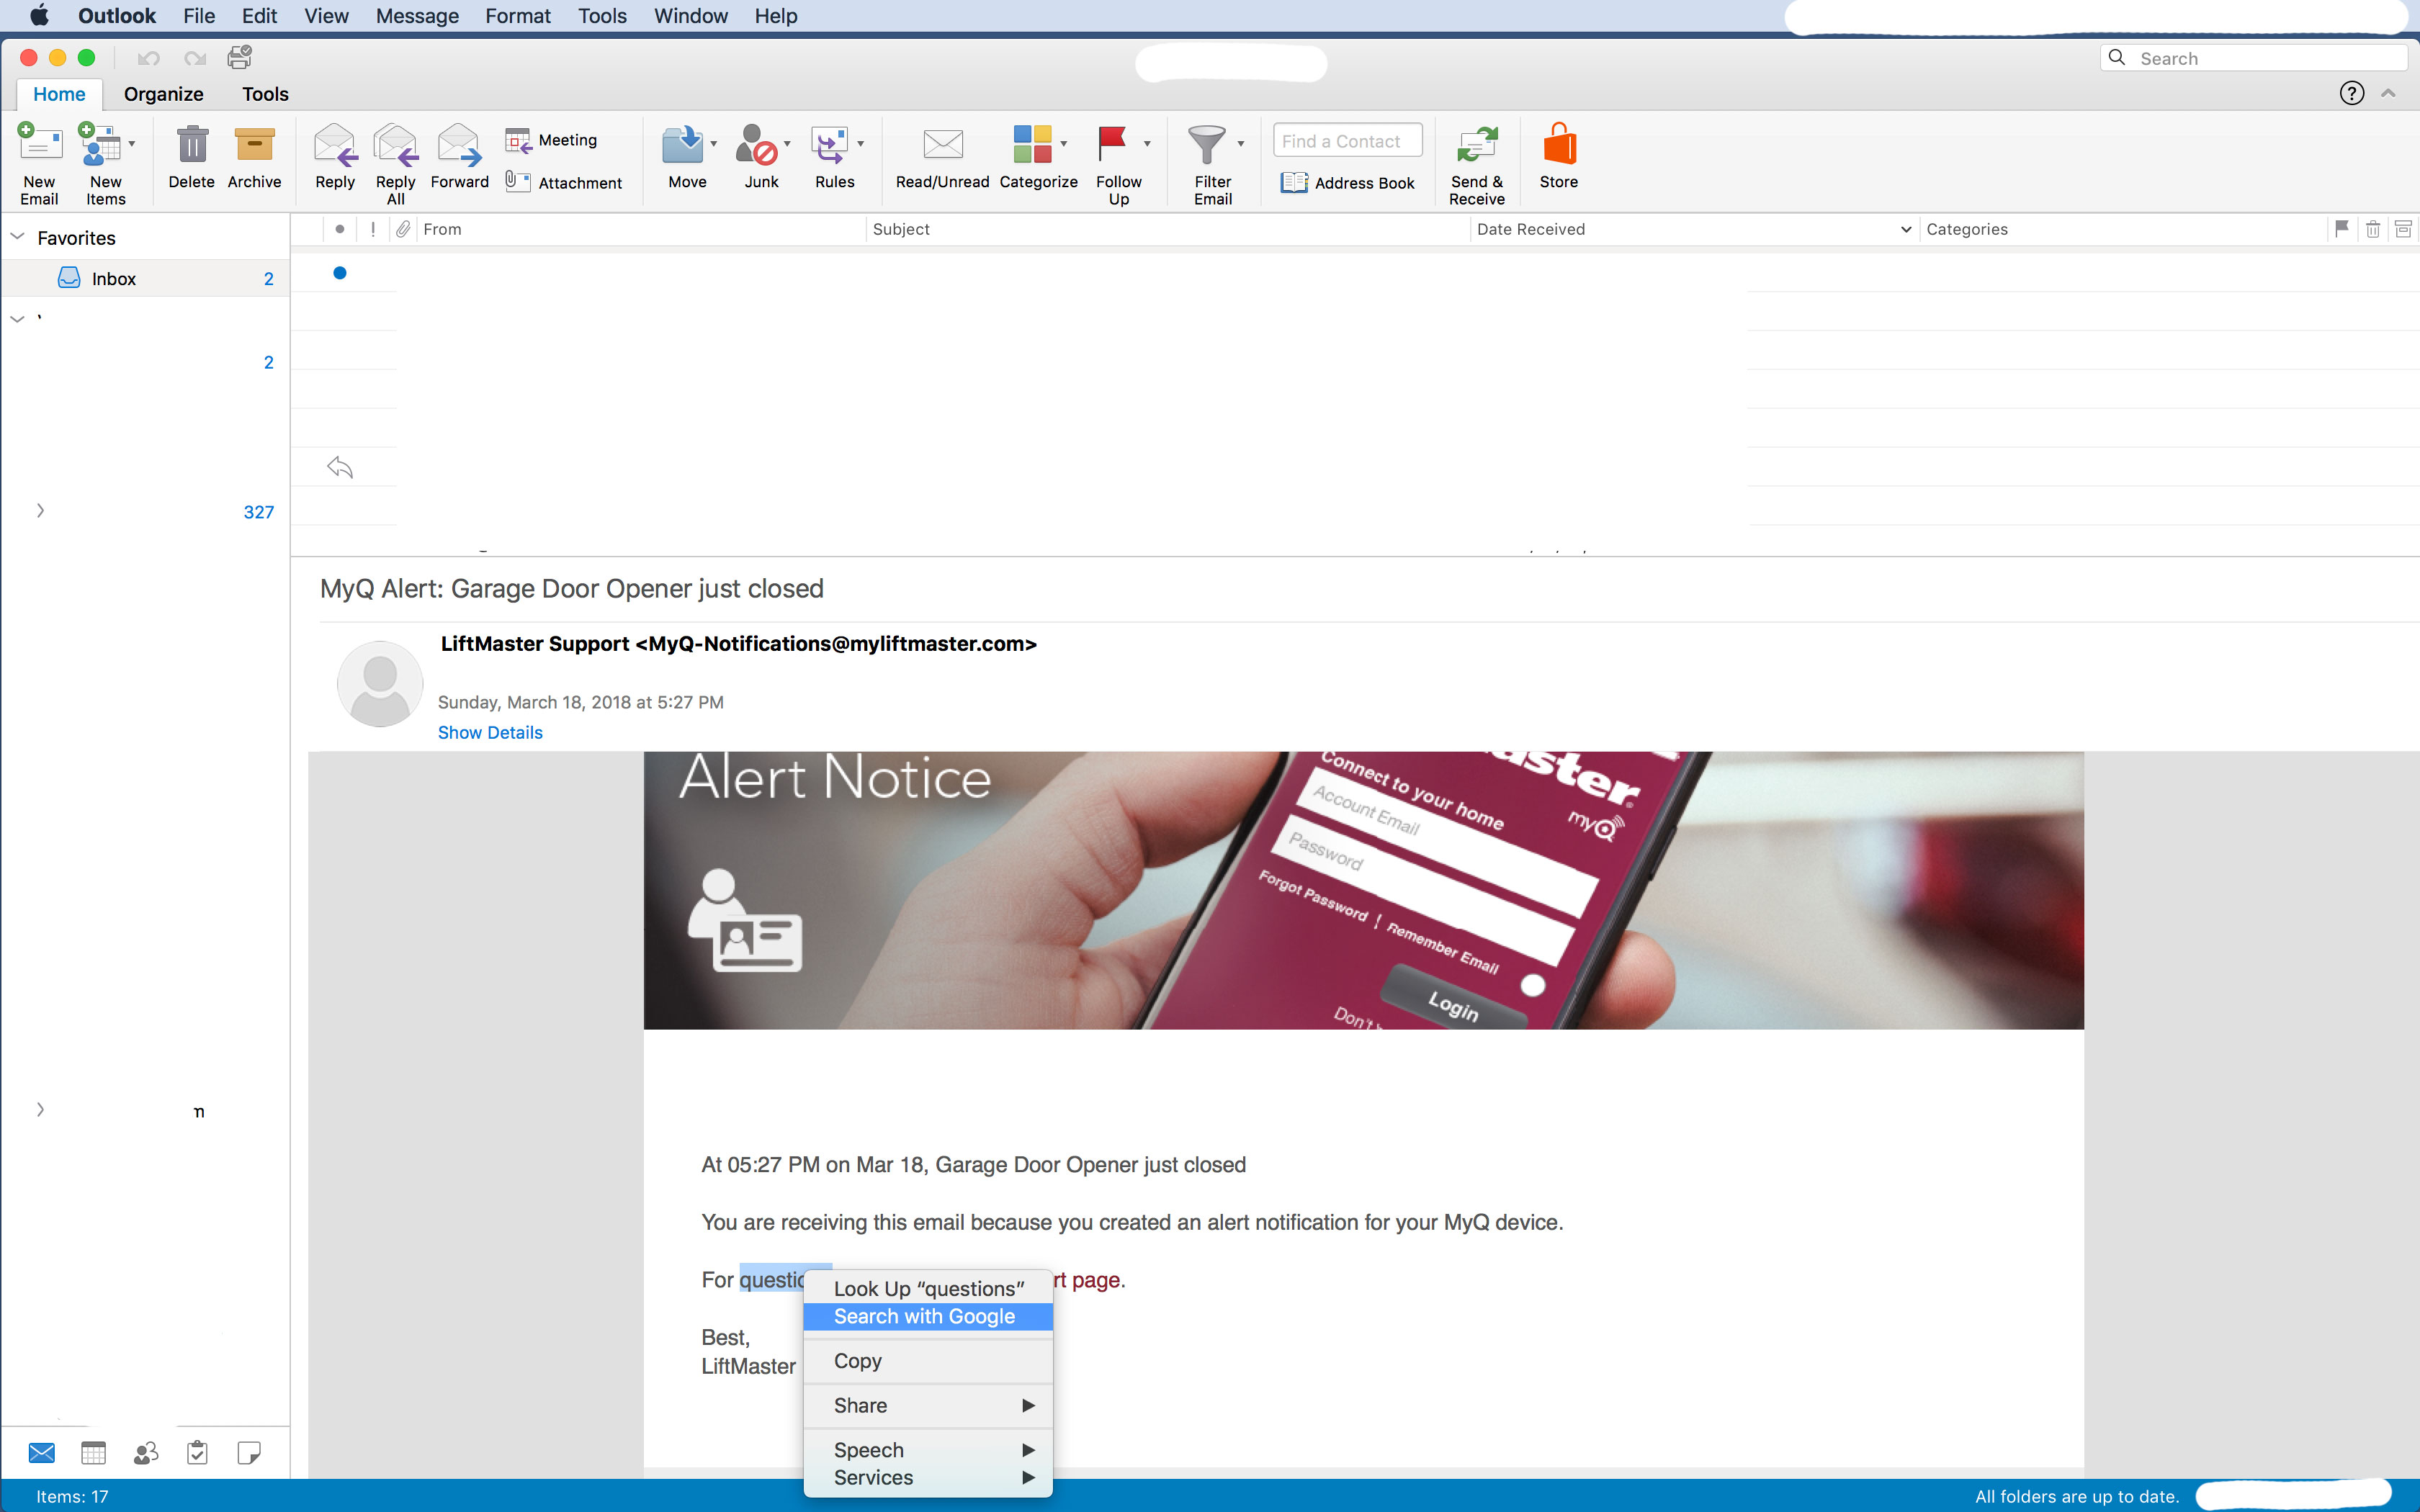Image resolution: width=2420 pixels, height=1512 pixels.
Task: Click the Attachment paperclip icon
Action: 518,182
